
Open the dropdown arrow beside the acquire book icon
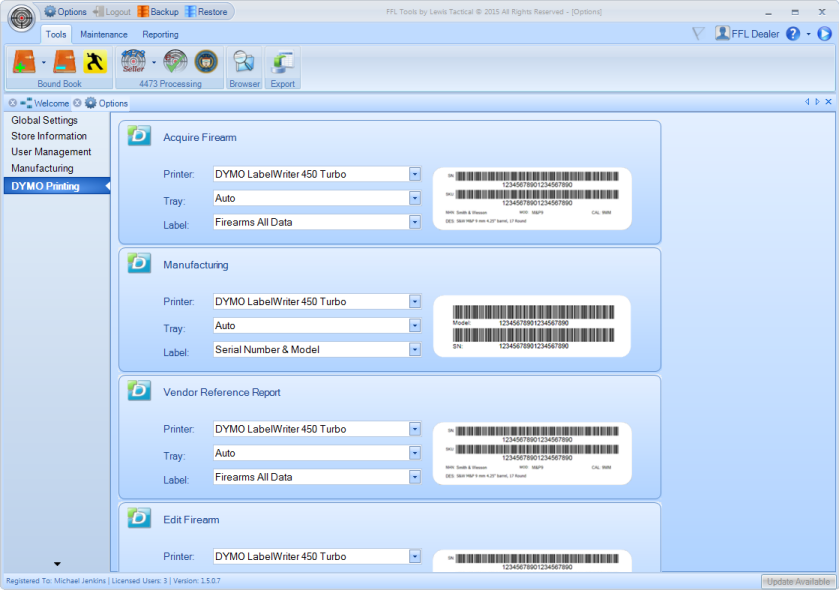click(44, 63)
